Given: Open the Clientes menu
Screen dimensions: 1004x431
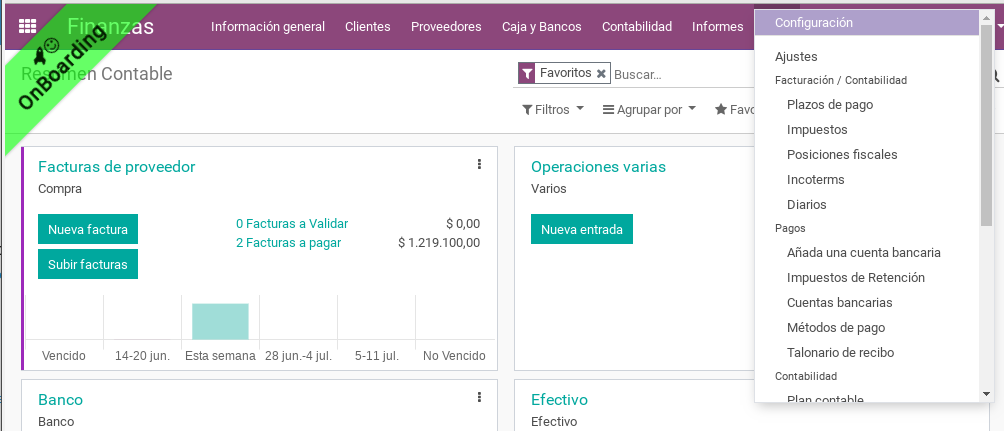Looking at the screenshot, I should click(368, 26).
